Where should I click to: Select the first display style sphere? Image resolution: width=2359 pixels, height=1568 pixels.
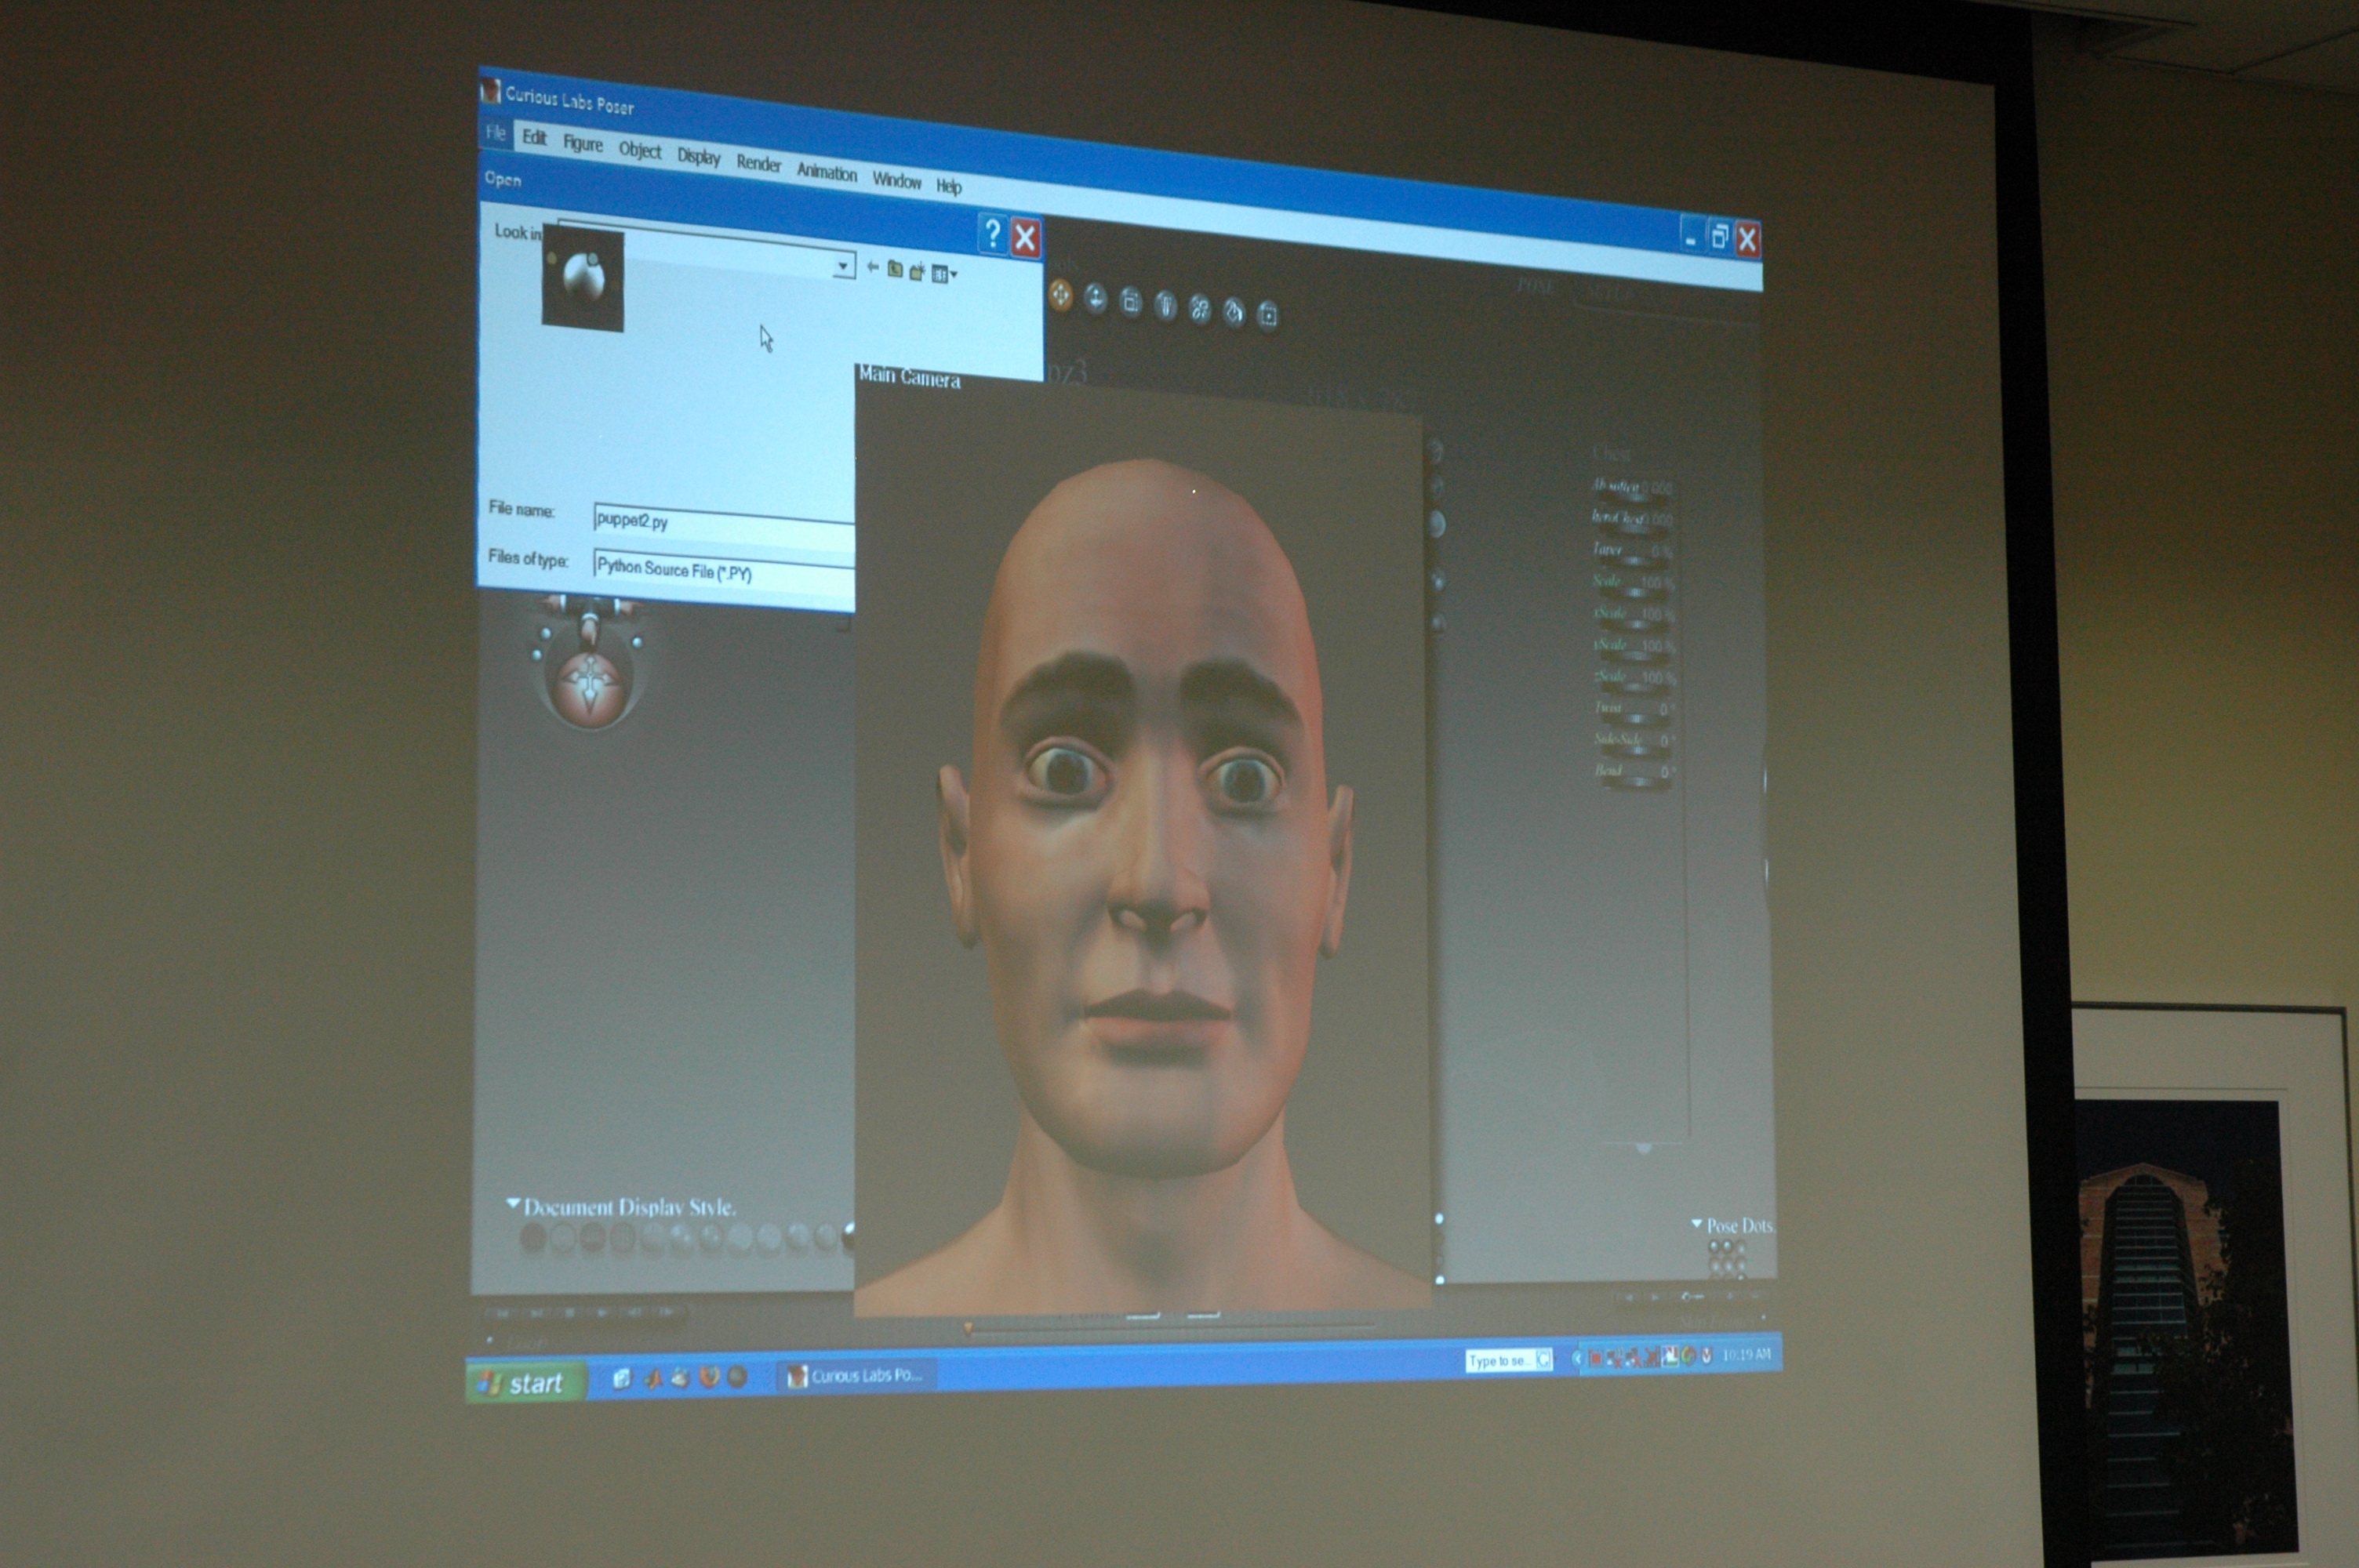pos(533,1238)
